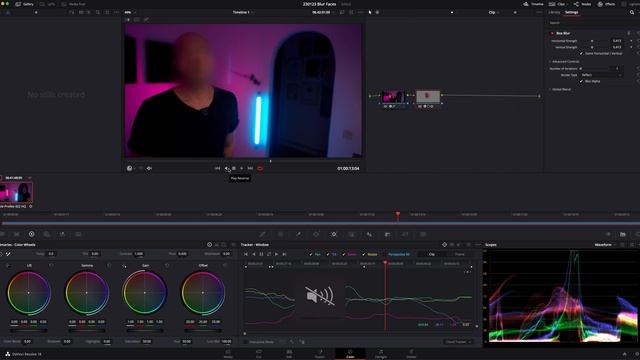Expand the Global Blend section

pos(560,89)
